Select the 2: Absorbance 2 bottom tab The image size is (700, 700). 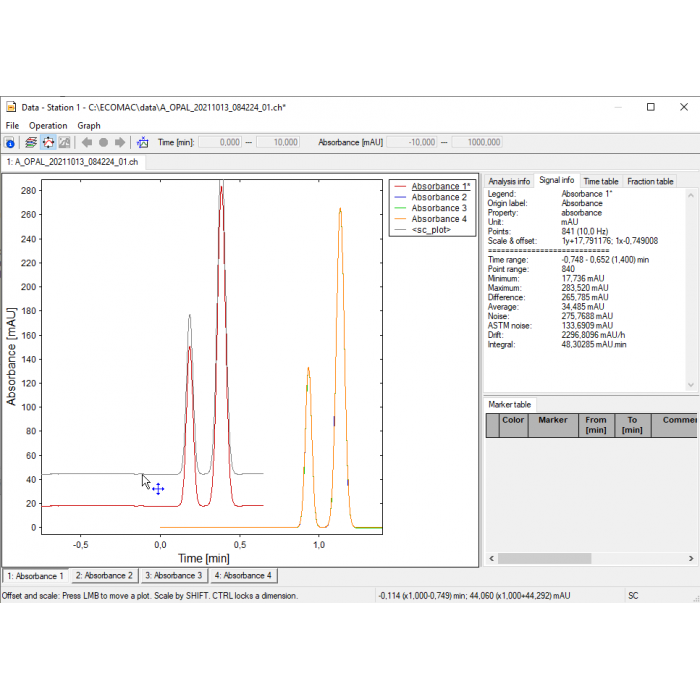[104, 576]
